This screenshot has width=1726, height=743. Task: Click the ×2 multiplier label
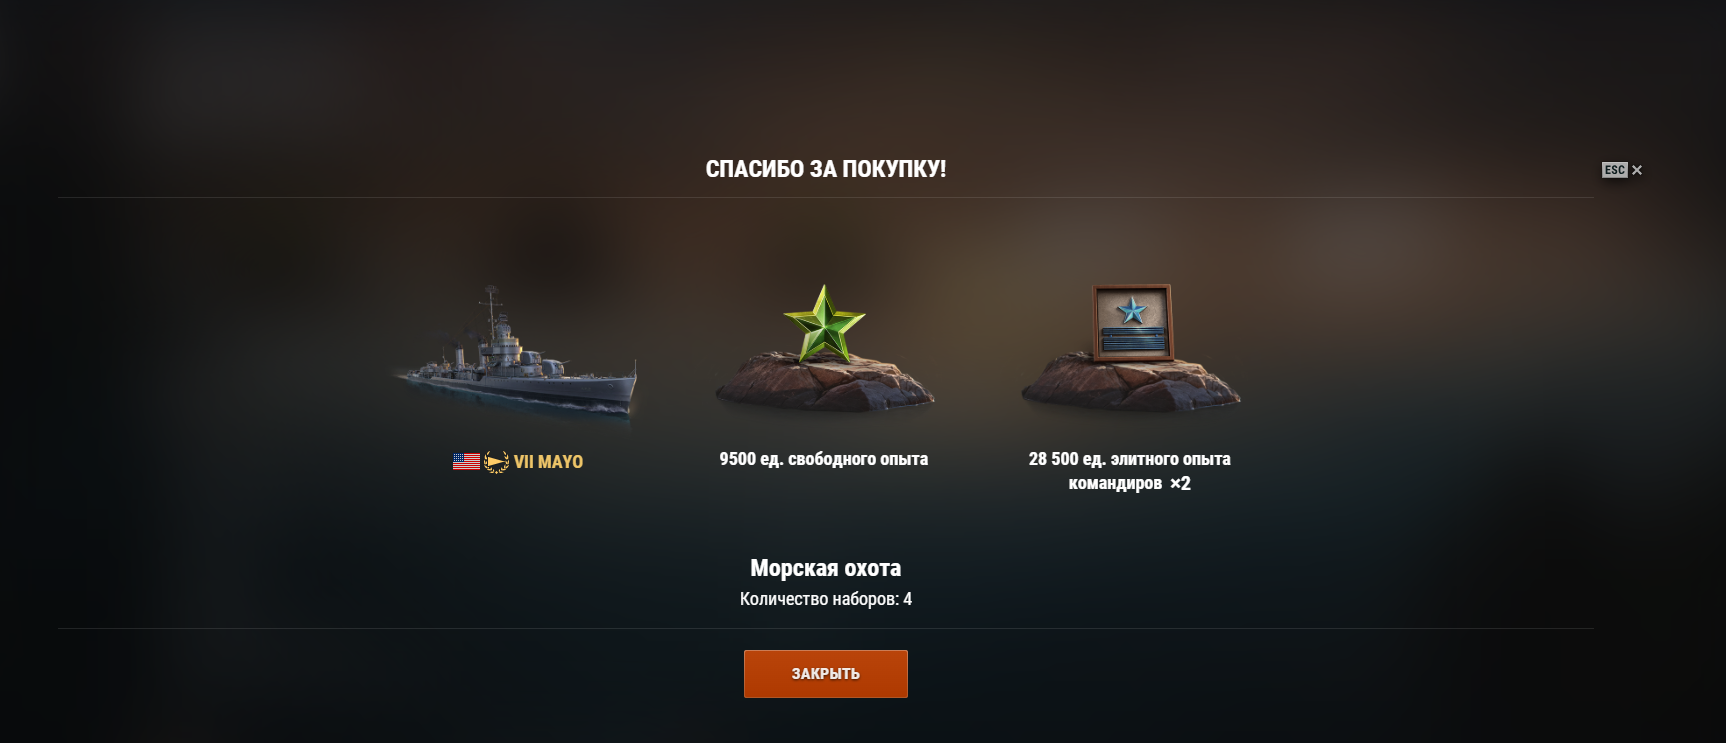(x=1180, y=484)
